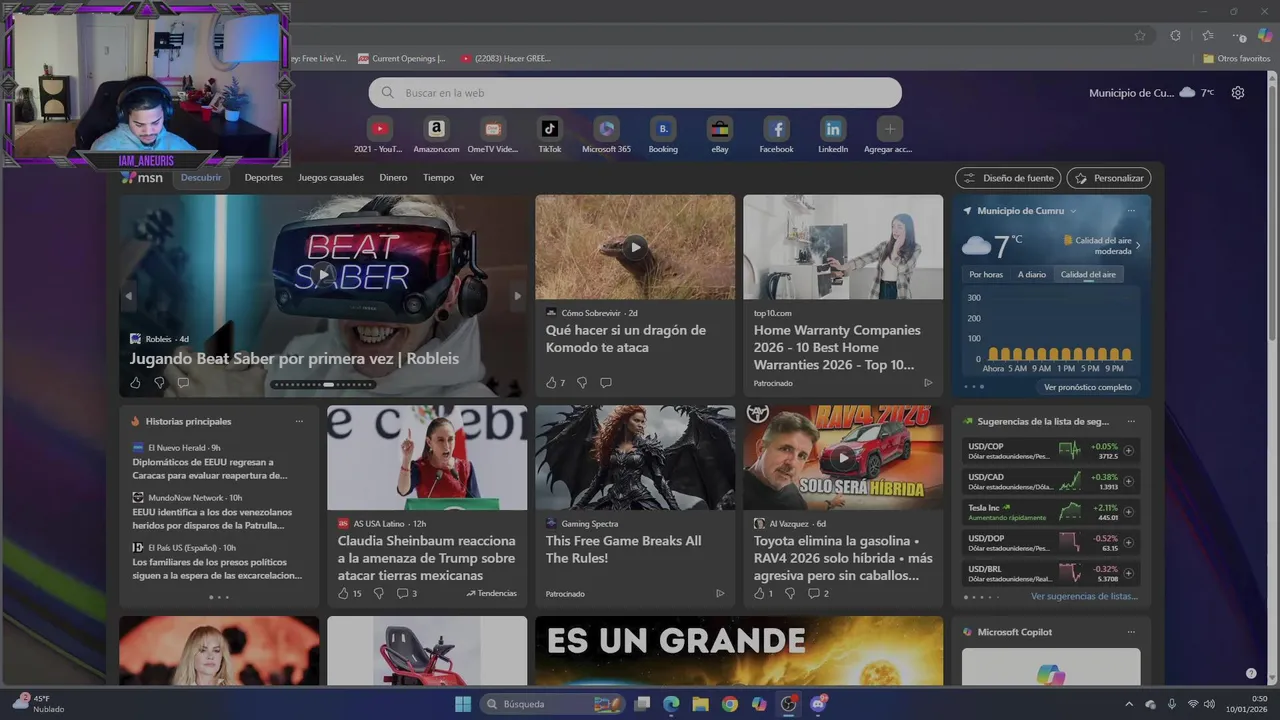Add Tesla Inc to watchlist
Image resolution: width=1280 pixels, height=720 pixels.
pos(1129,513)
